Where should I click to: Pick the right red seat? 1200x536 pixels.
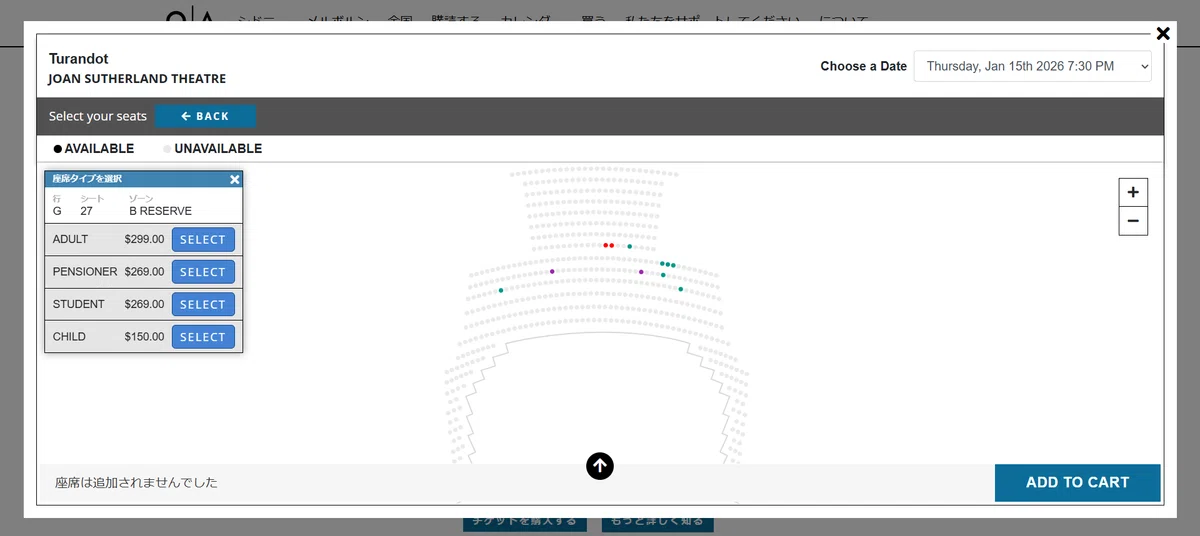point(612,245)
